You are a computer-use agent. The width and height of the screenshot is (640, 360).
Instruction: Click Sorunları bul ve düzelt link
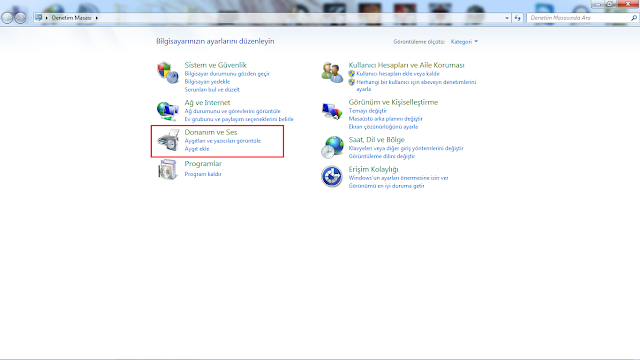[x=212, y=90]
